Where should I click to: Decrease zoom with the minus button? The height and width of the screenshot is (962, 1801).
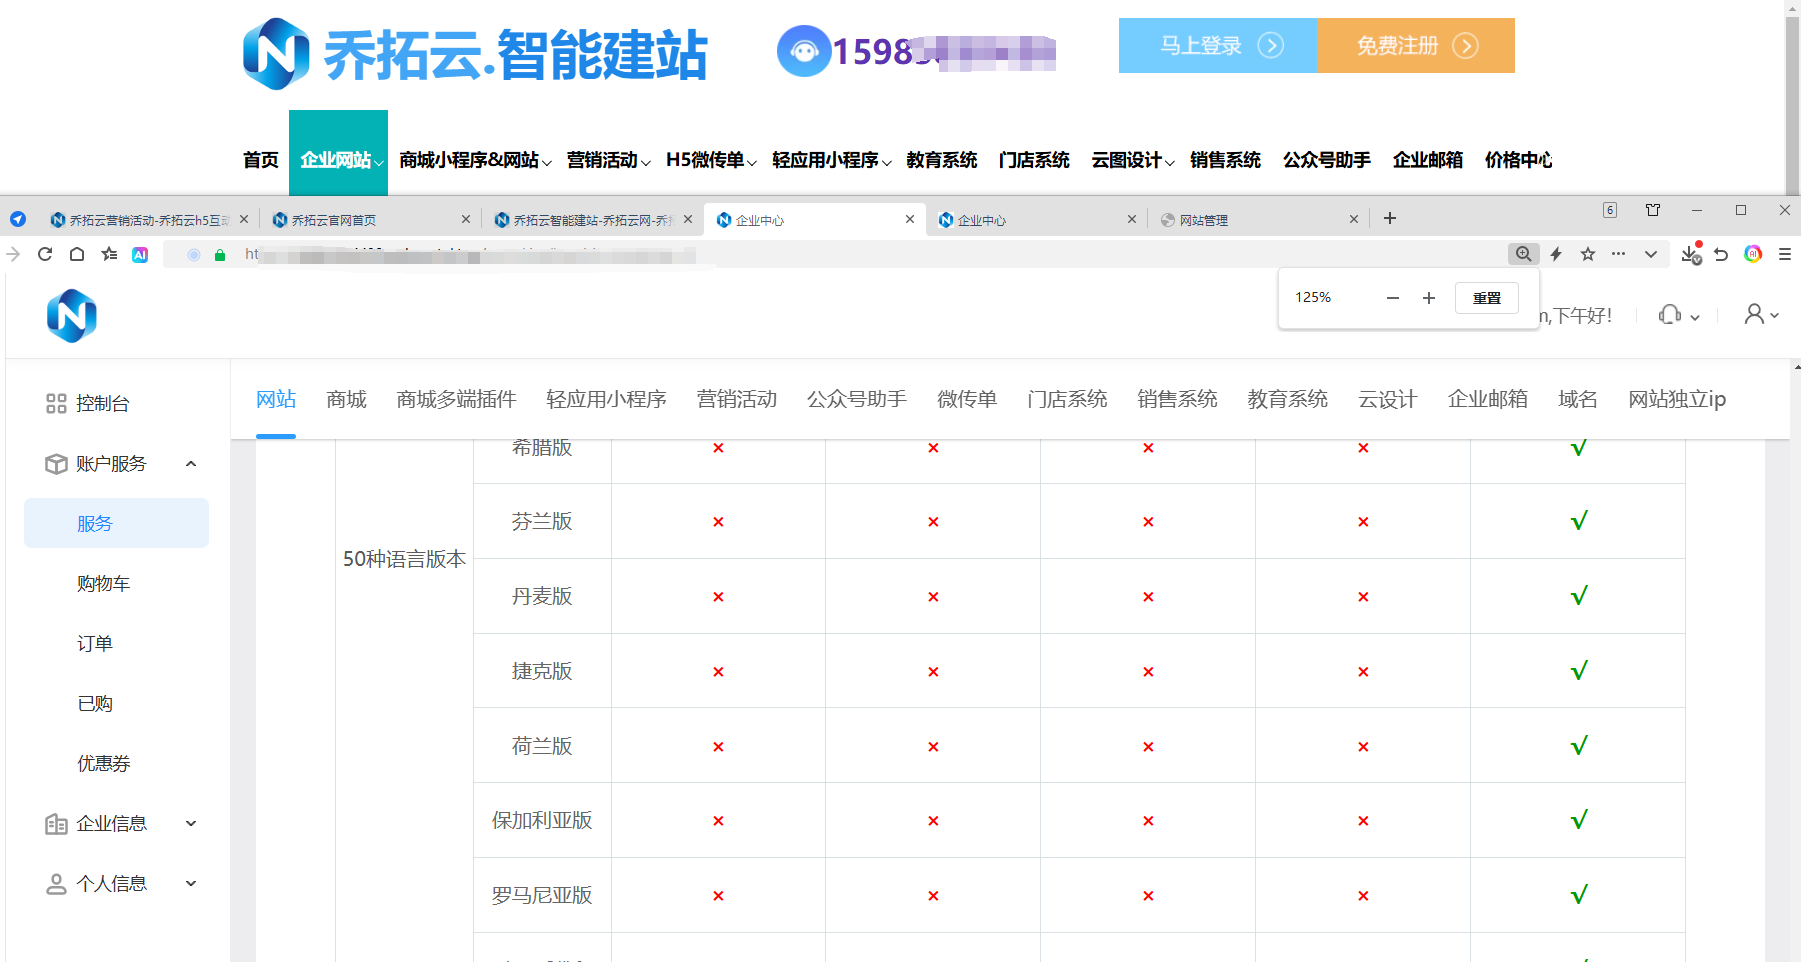point(1393,298)
